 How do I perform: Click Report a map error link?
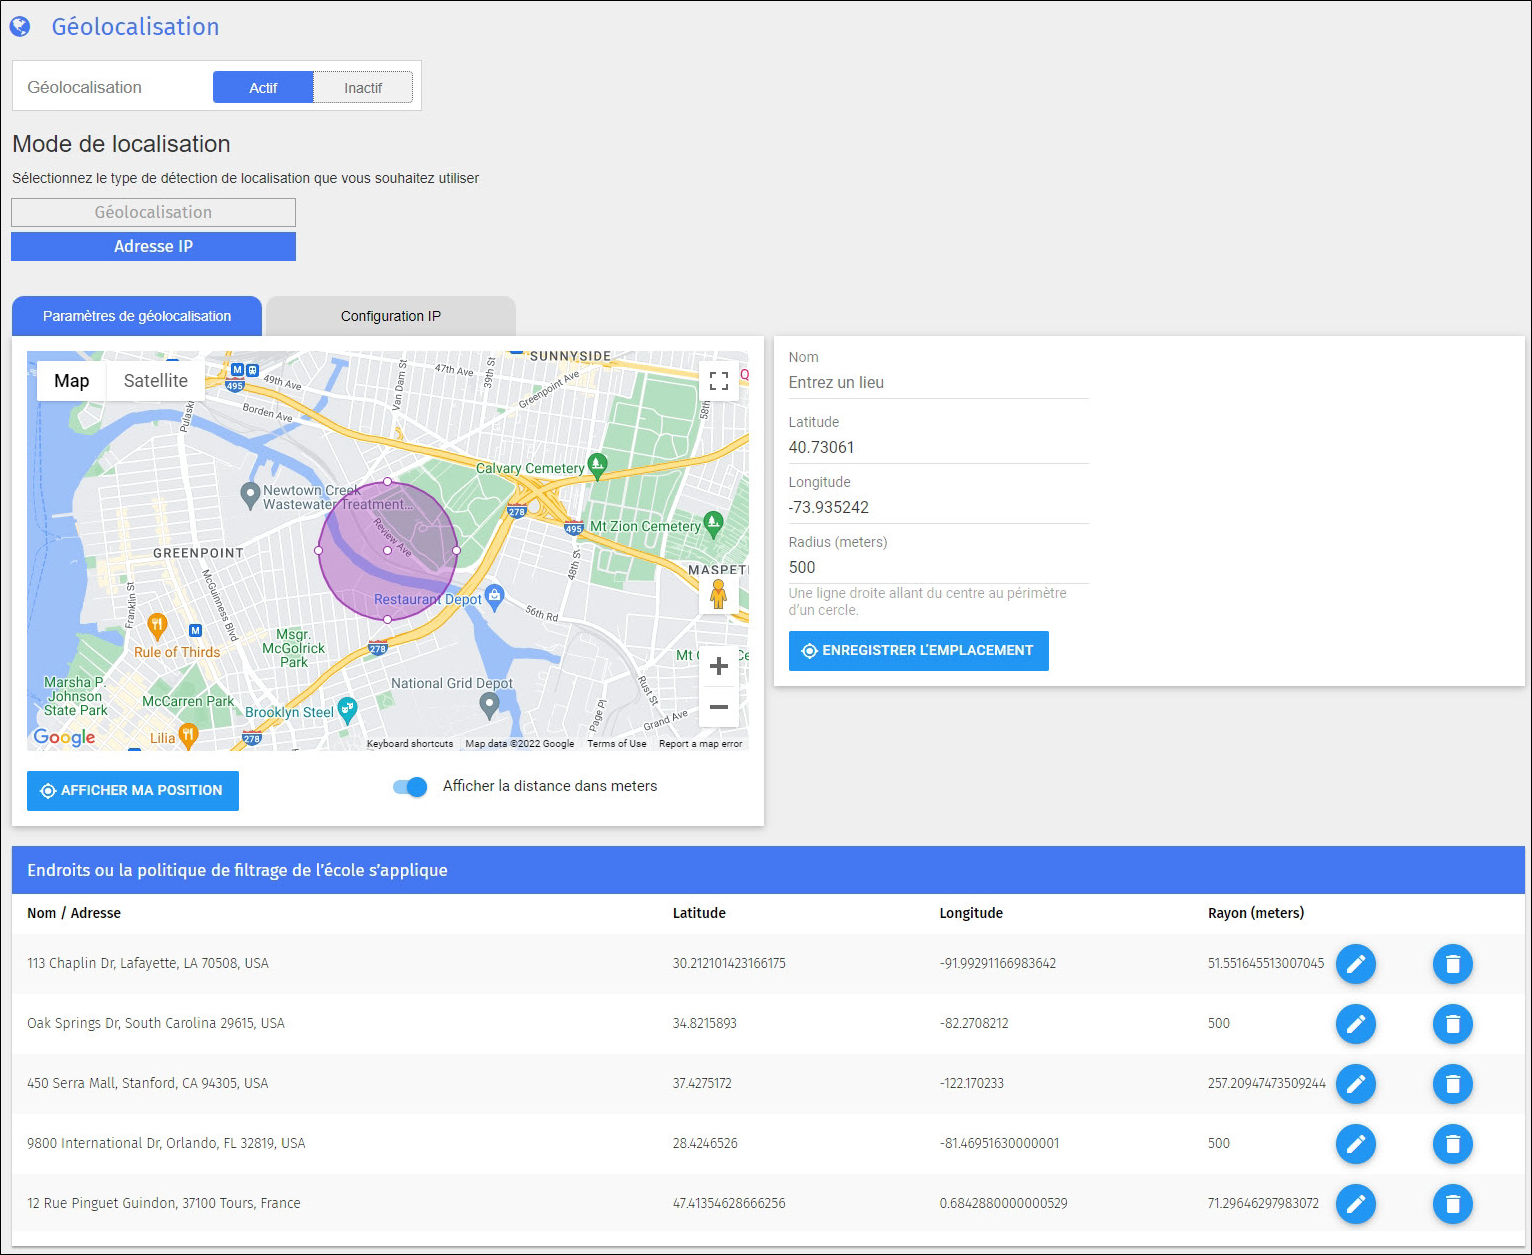coord(700,744)
